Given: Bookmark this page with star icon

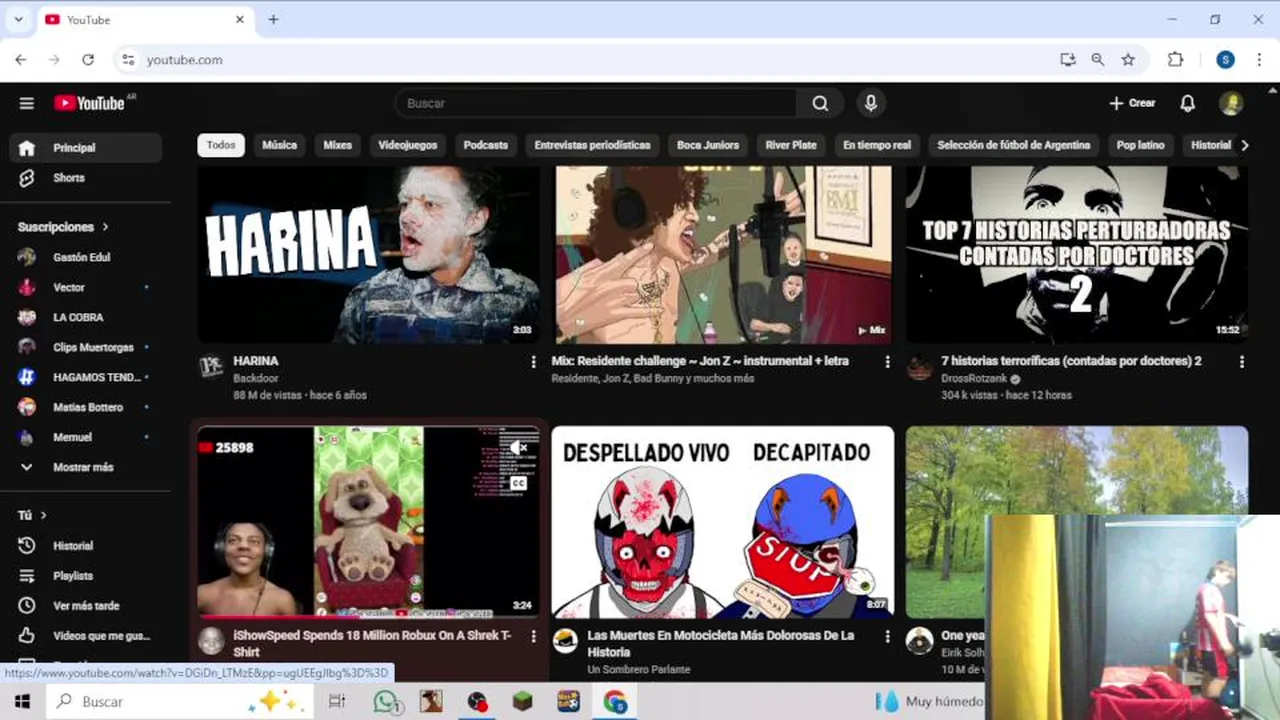Looking at the screenshot, I should pyautogui.click(x=1128, y=60).
